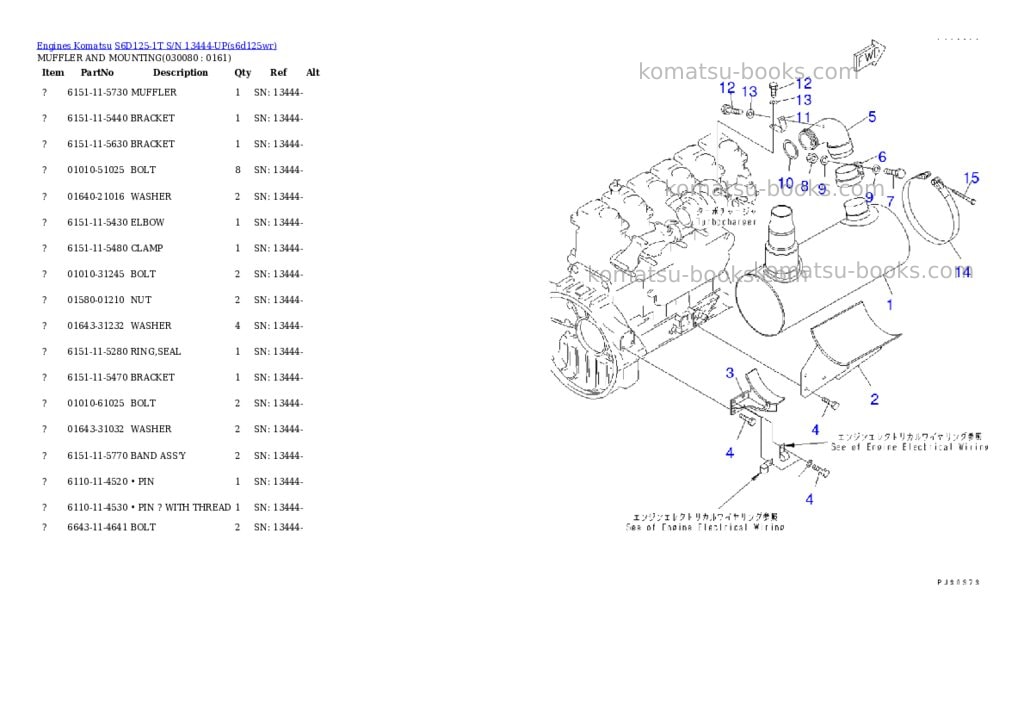Viewport: 1024px width, 725px height.
Task: Click the BAND ASS'Y description text
Action: [158, 455]
